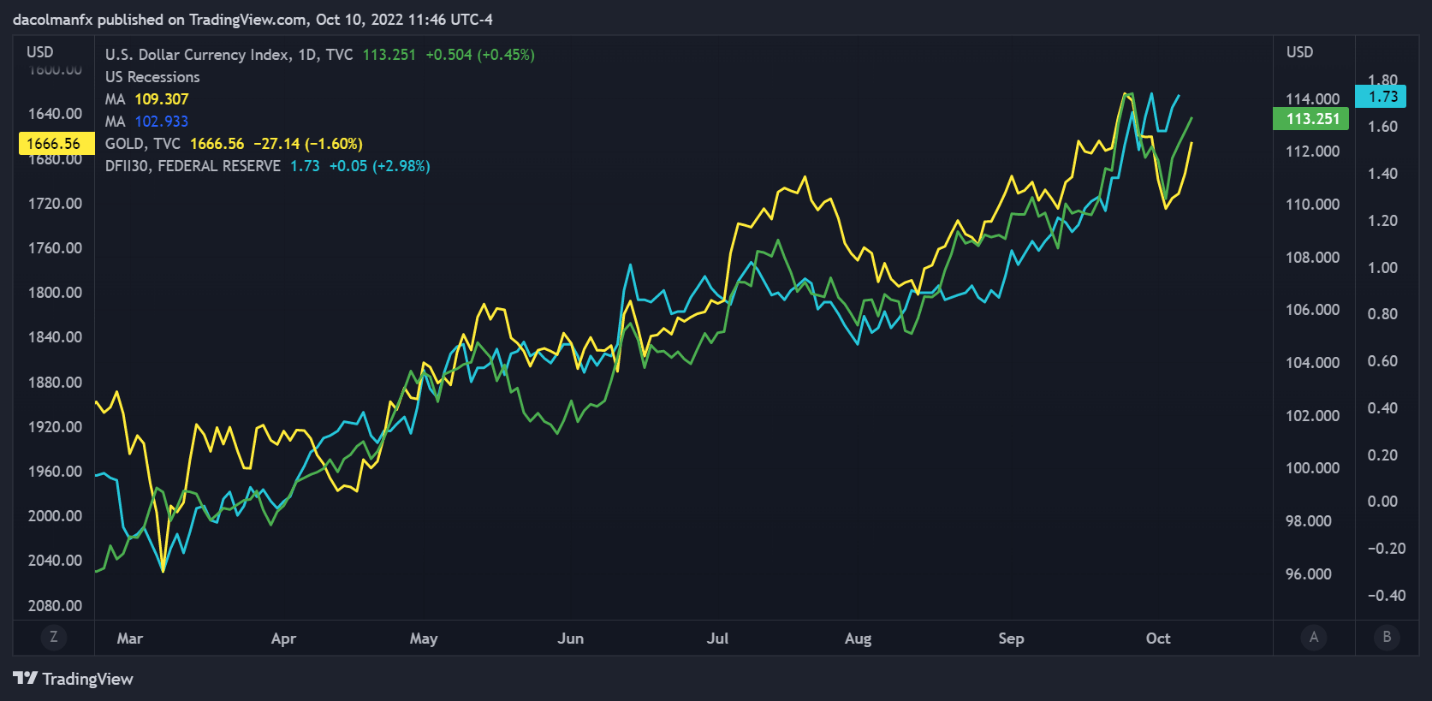This screenshot has height=701, width=1432.
Task: Click the right axis USD currency label
Action: (x=1300, y=52)
